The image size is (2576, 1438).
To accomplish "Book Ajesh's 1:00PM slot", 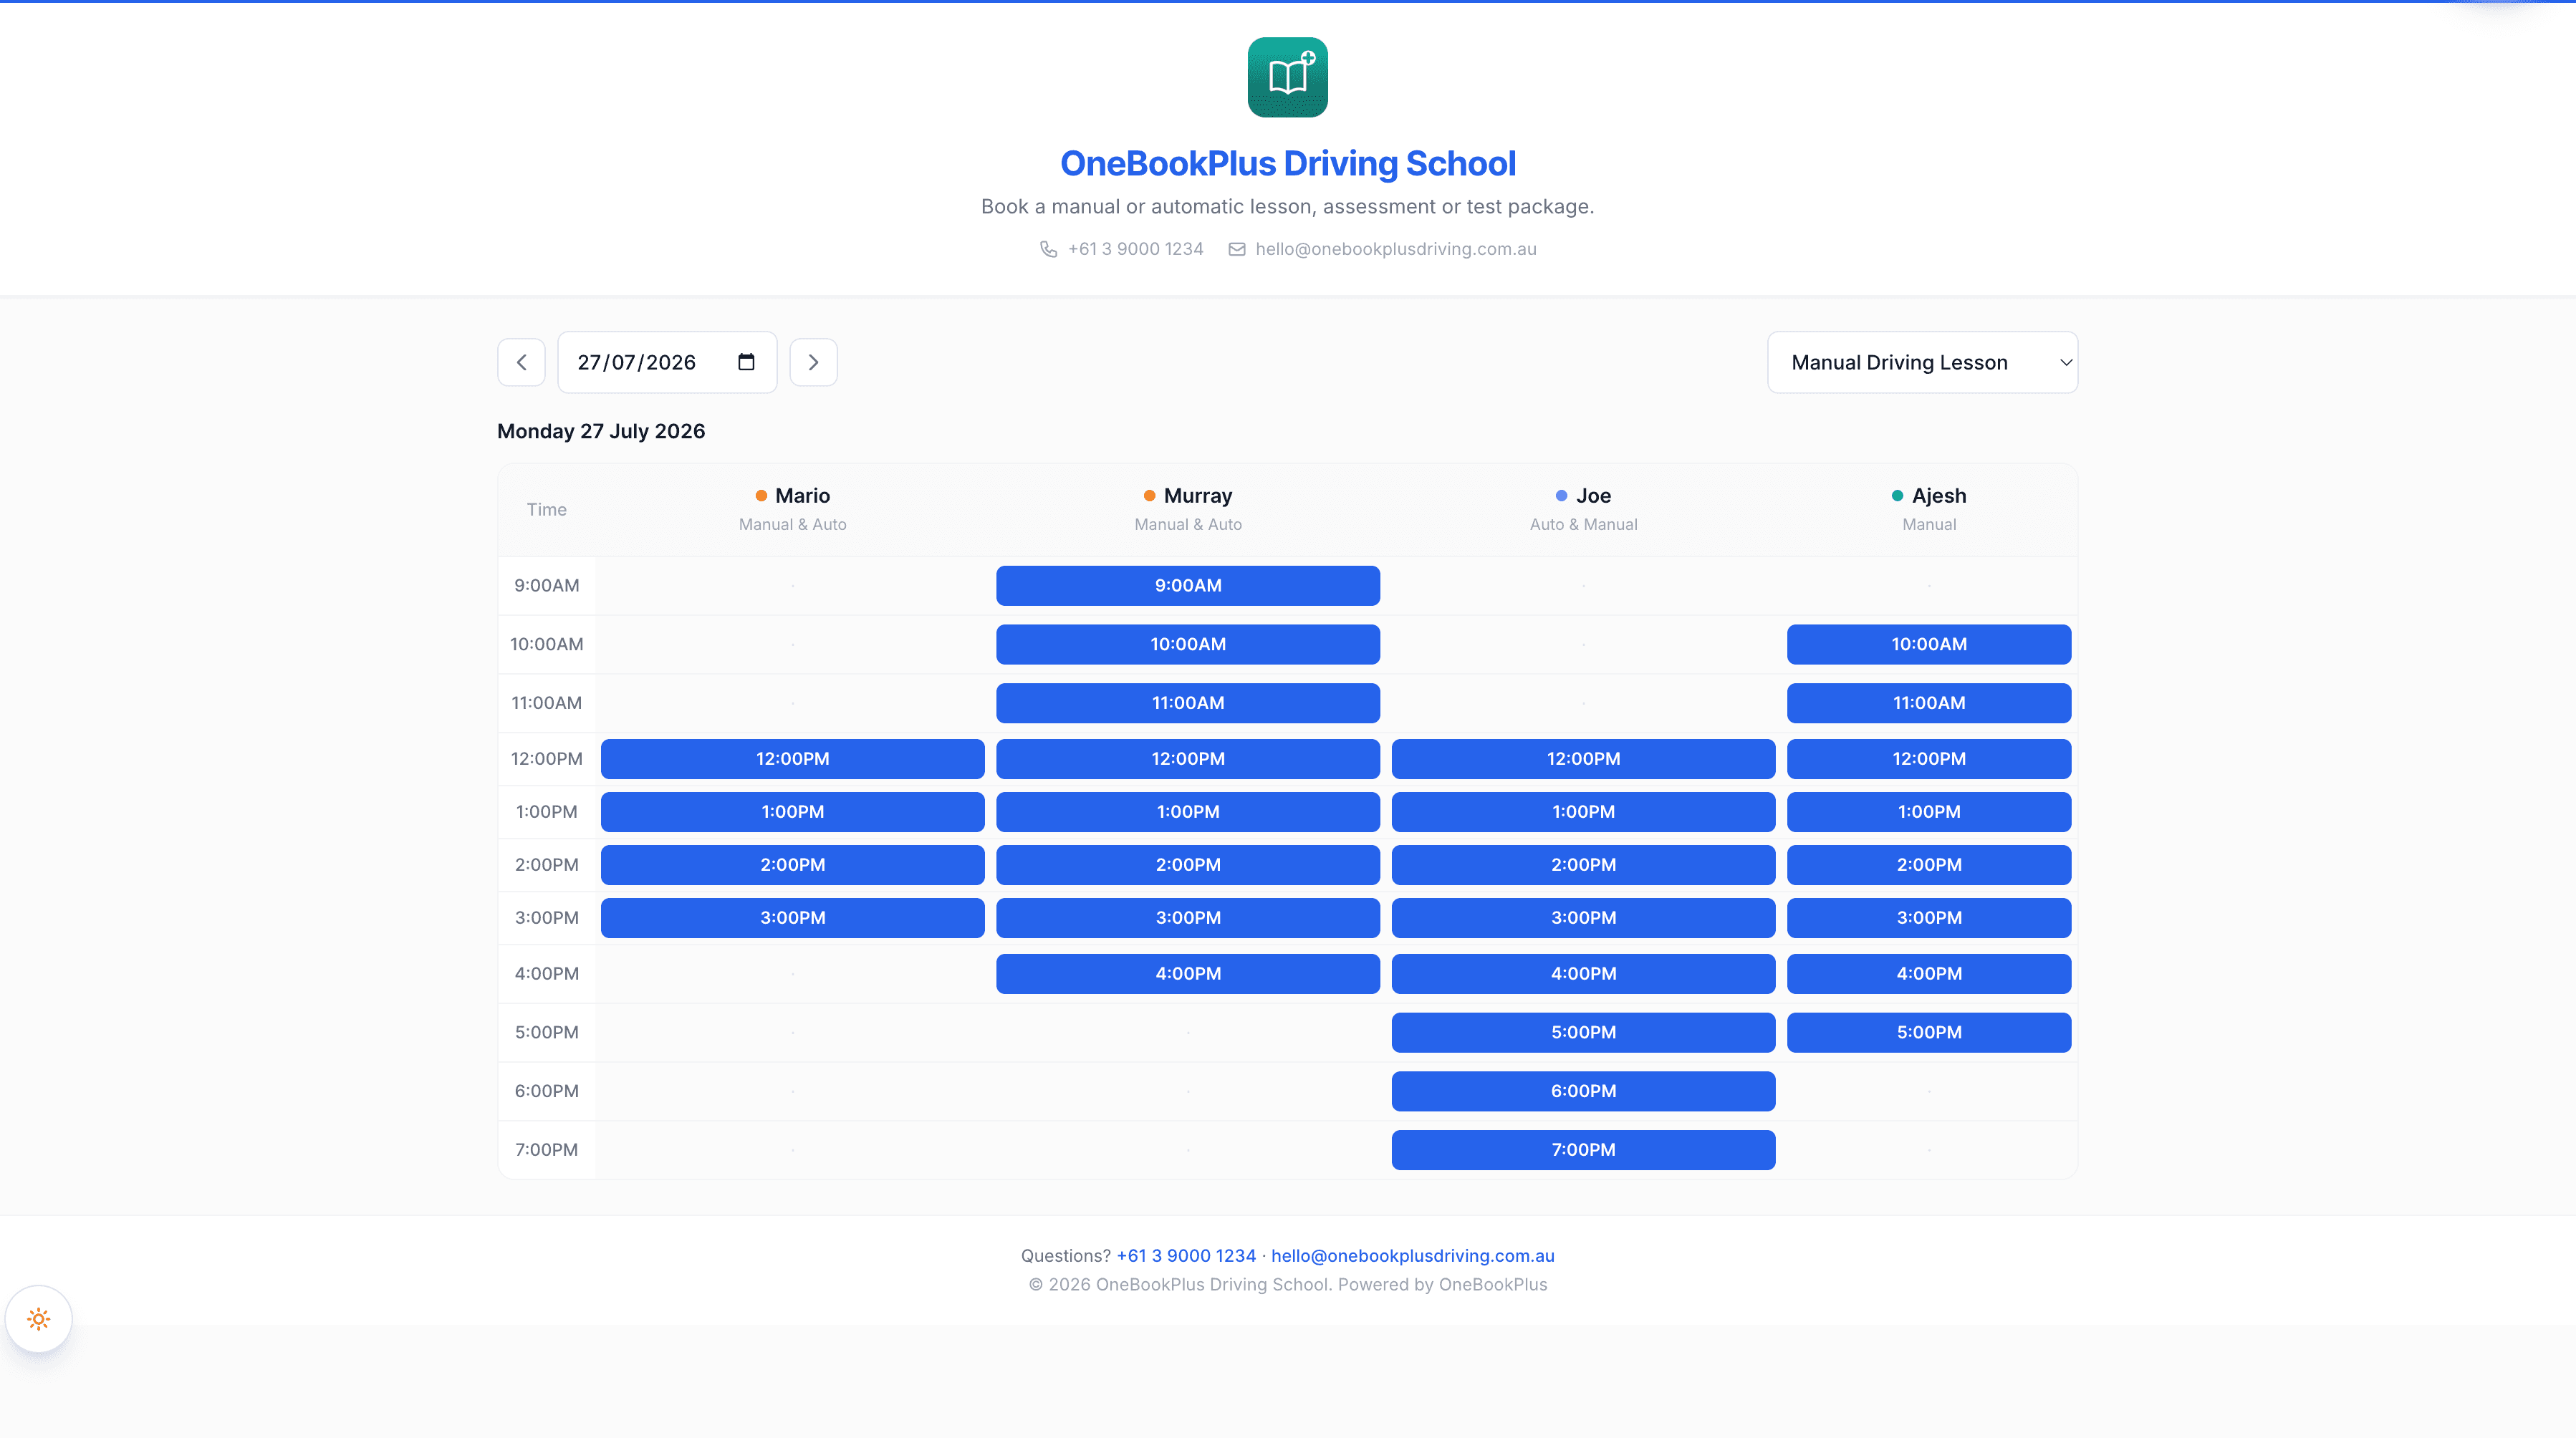I will click(1929, 812).
